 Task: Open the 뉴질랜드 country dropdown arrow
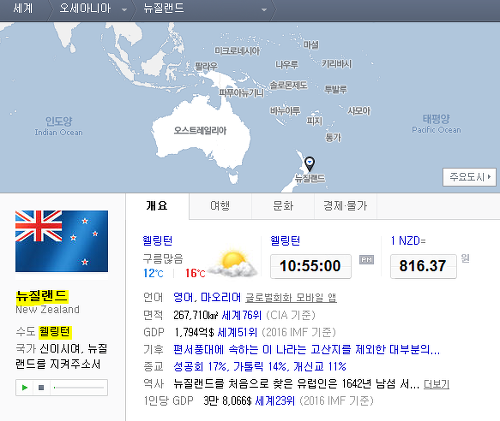pos(264,9)
